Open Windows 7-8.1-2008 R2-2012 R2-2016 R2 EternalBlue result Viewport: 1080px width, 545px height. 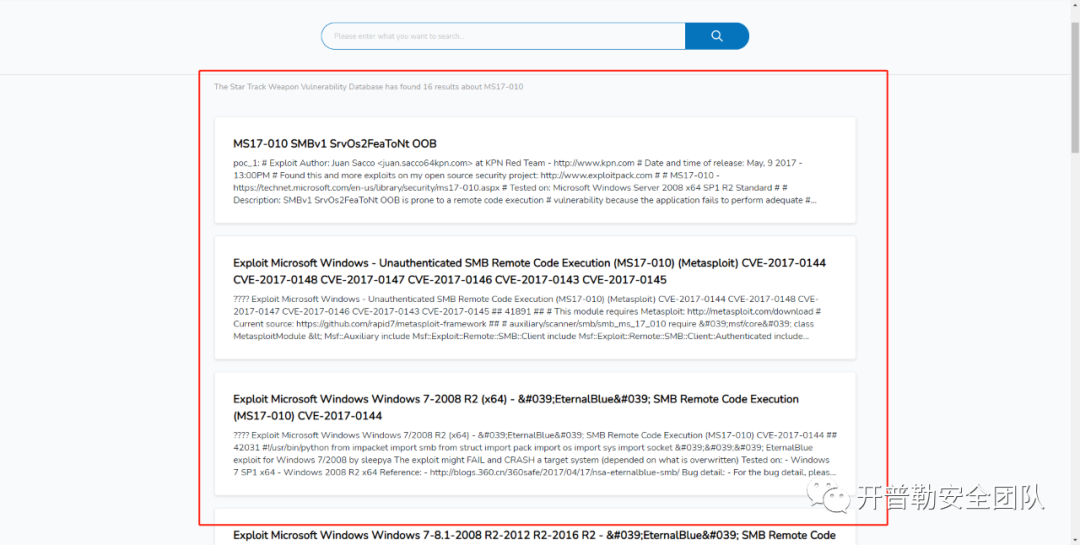pyautogui.click(x=534, y=535)
